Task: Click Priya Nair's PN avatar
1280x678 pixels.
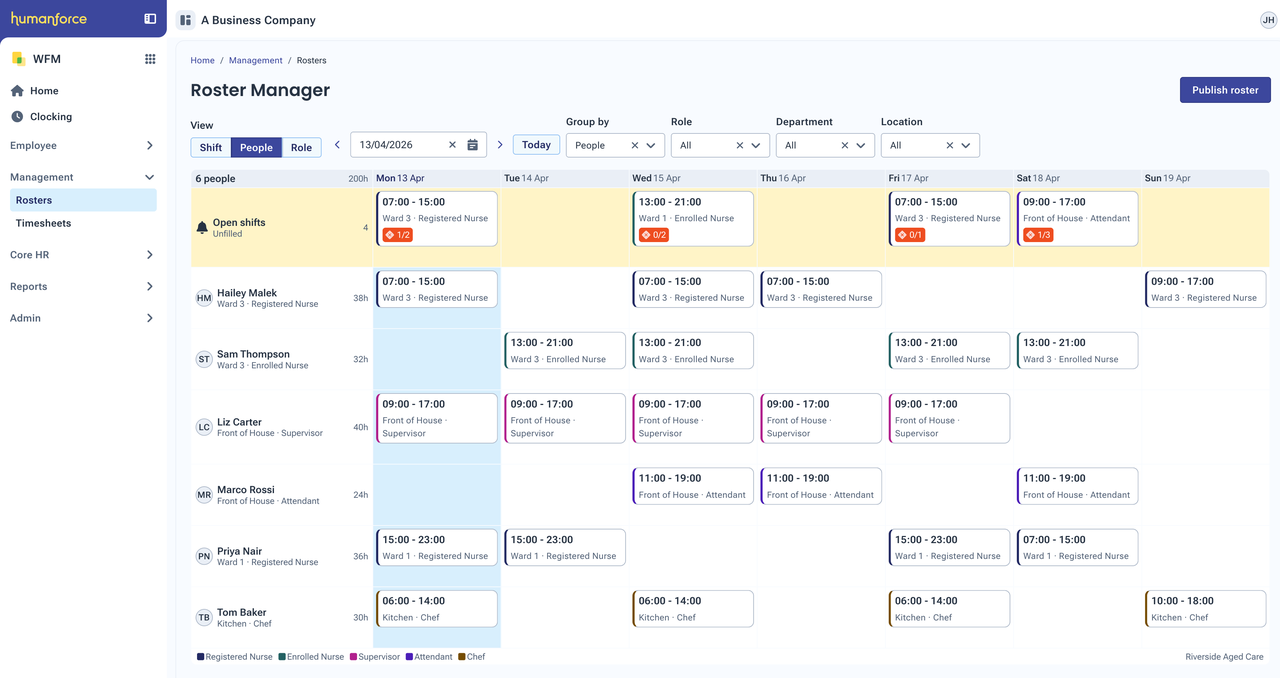Action: (204, 556)
